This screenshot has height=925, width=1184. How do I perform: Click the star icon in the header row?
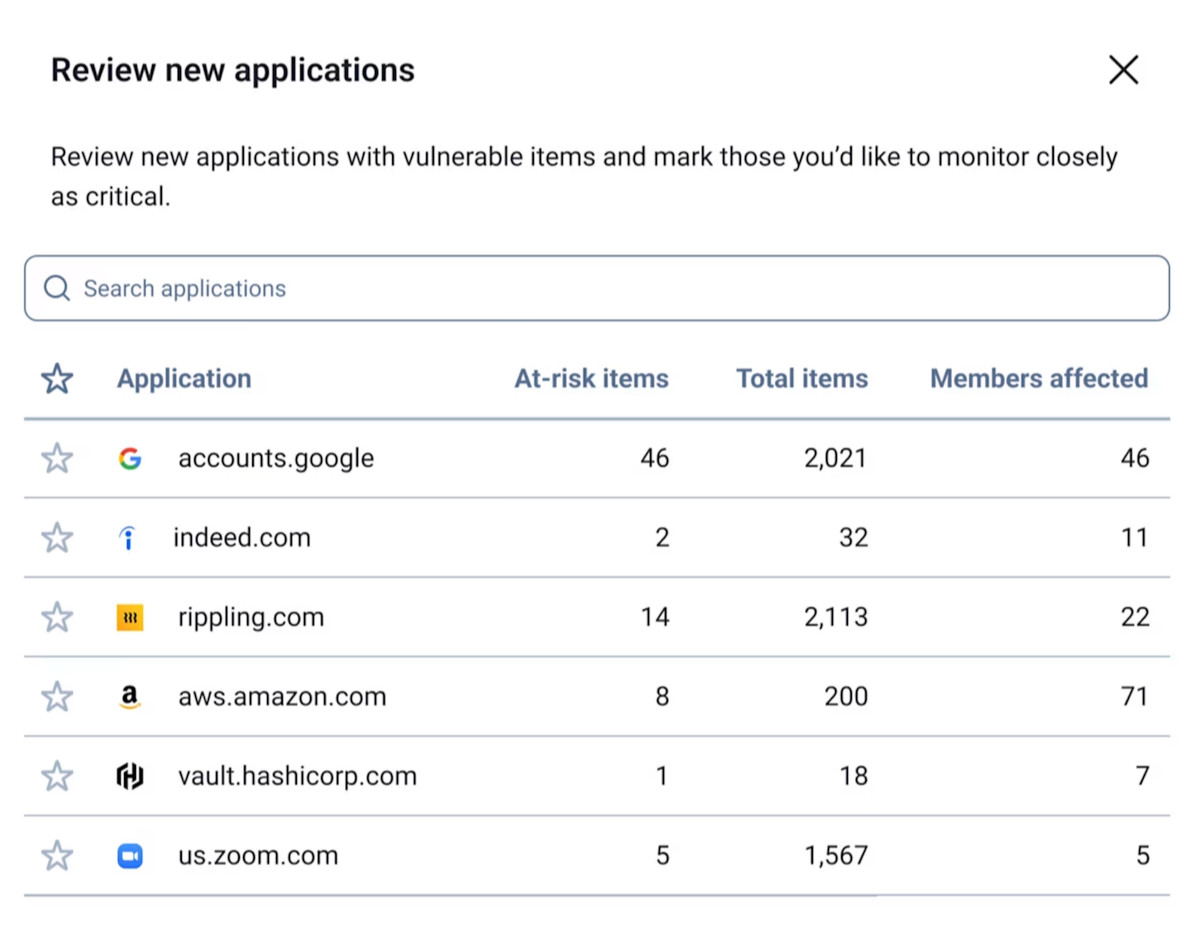tap(57, 378)
